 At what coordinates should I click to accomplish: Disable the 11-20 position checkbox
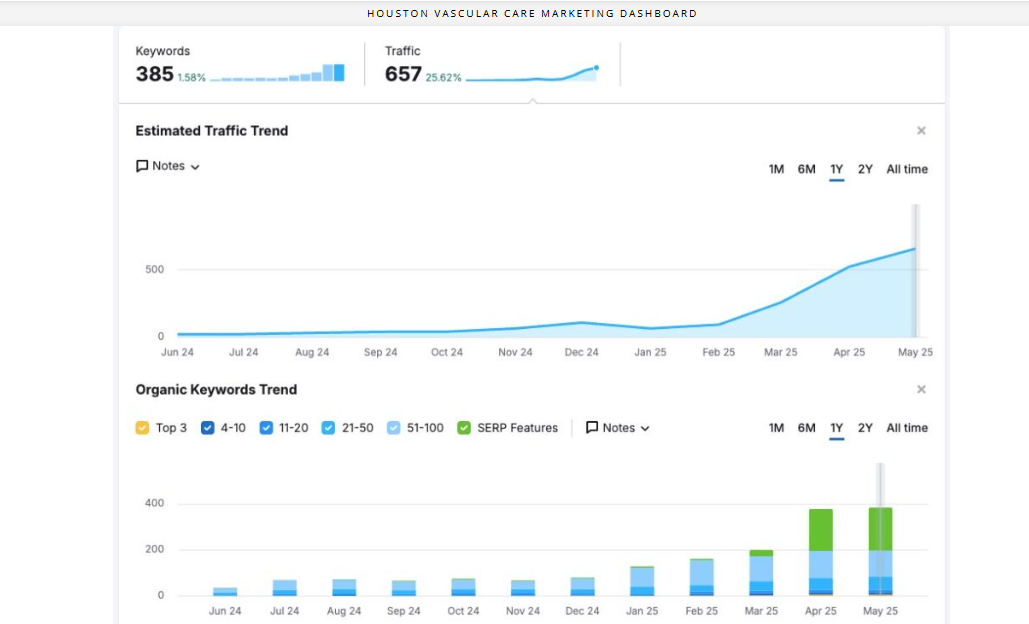click(x=266, y=428)
